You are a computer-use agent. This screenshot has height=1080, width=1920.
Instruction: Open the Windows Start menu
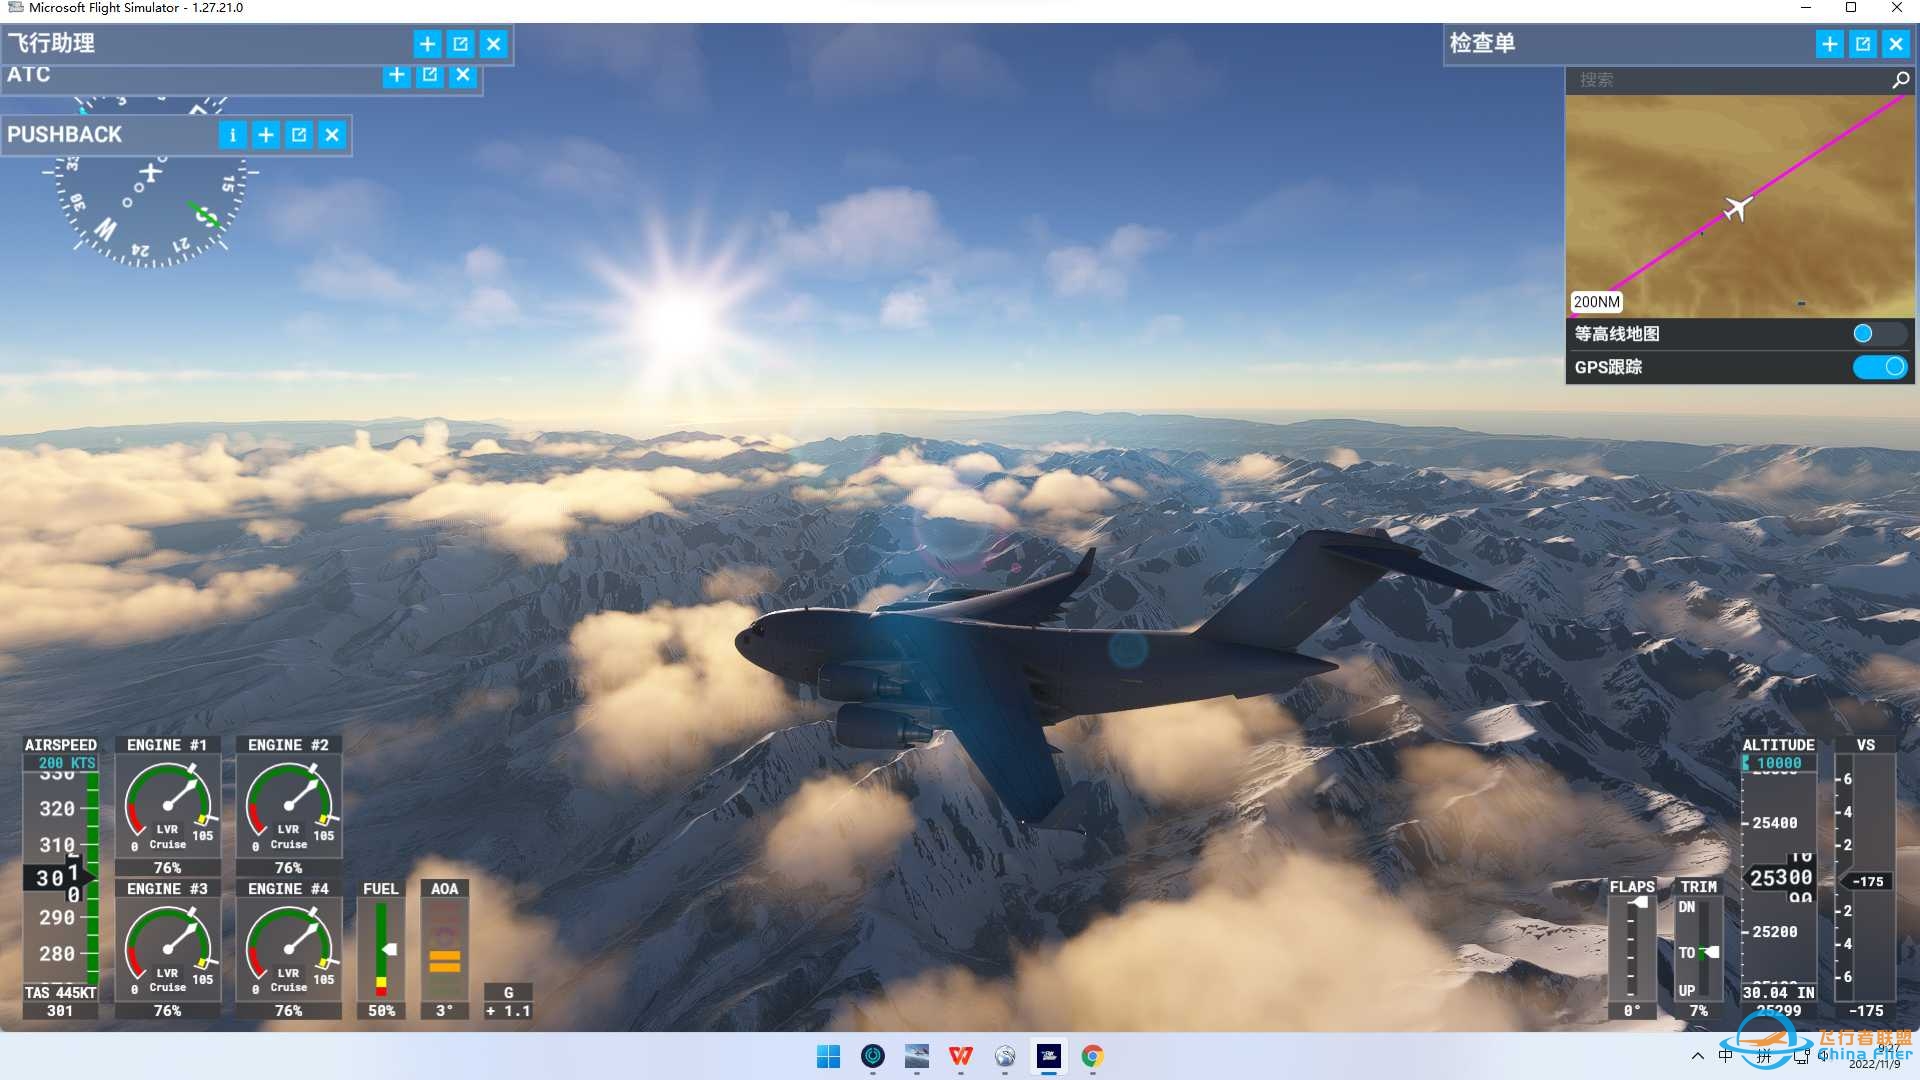(828, 1056)
